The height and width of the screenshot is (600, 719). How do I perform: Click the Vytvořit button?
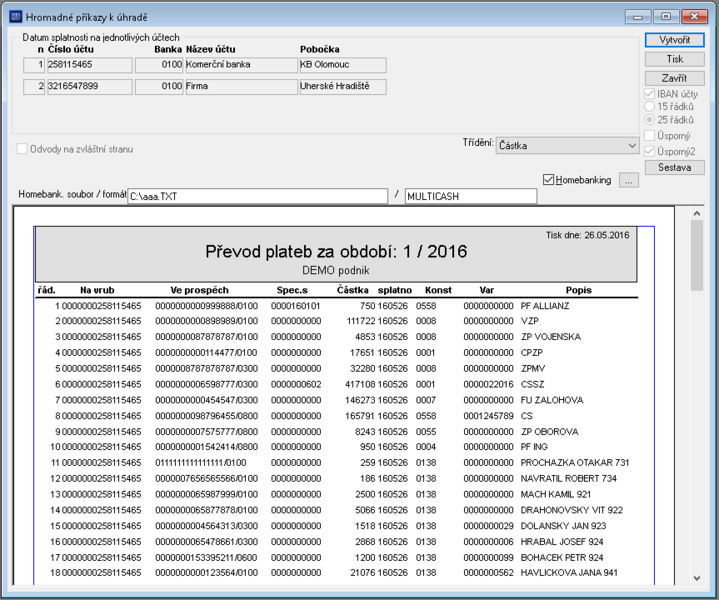coord(674,40)
